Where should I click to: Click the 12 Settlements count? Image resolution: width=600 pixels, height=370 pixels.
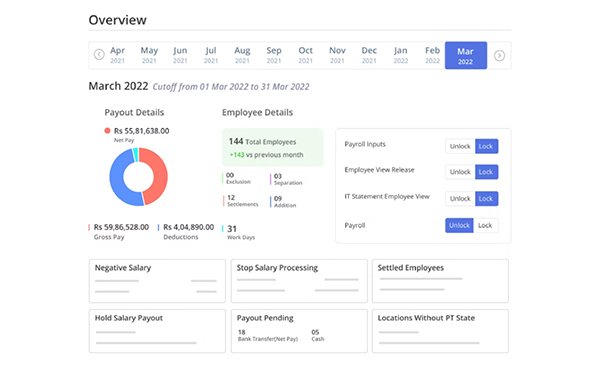pos(242,200)
